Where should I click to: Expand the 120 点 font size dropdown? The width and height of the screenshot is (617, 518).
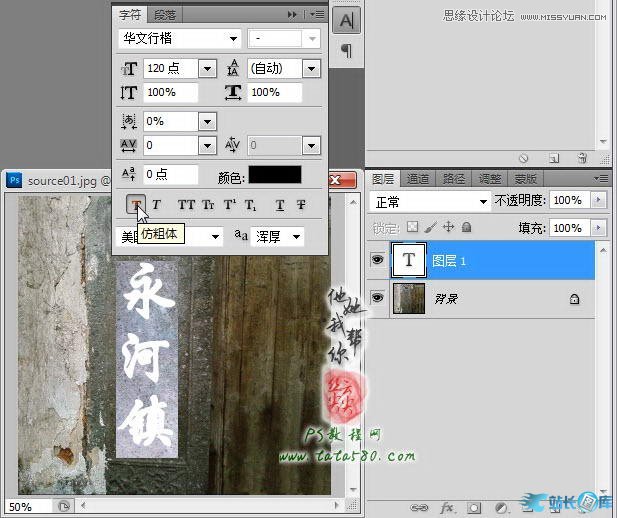coord(208,69)
